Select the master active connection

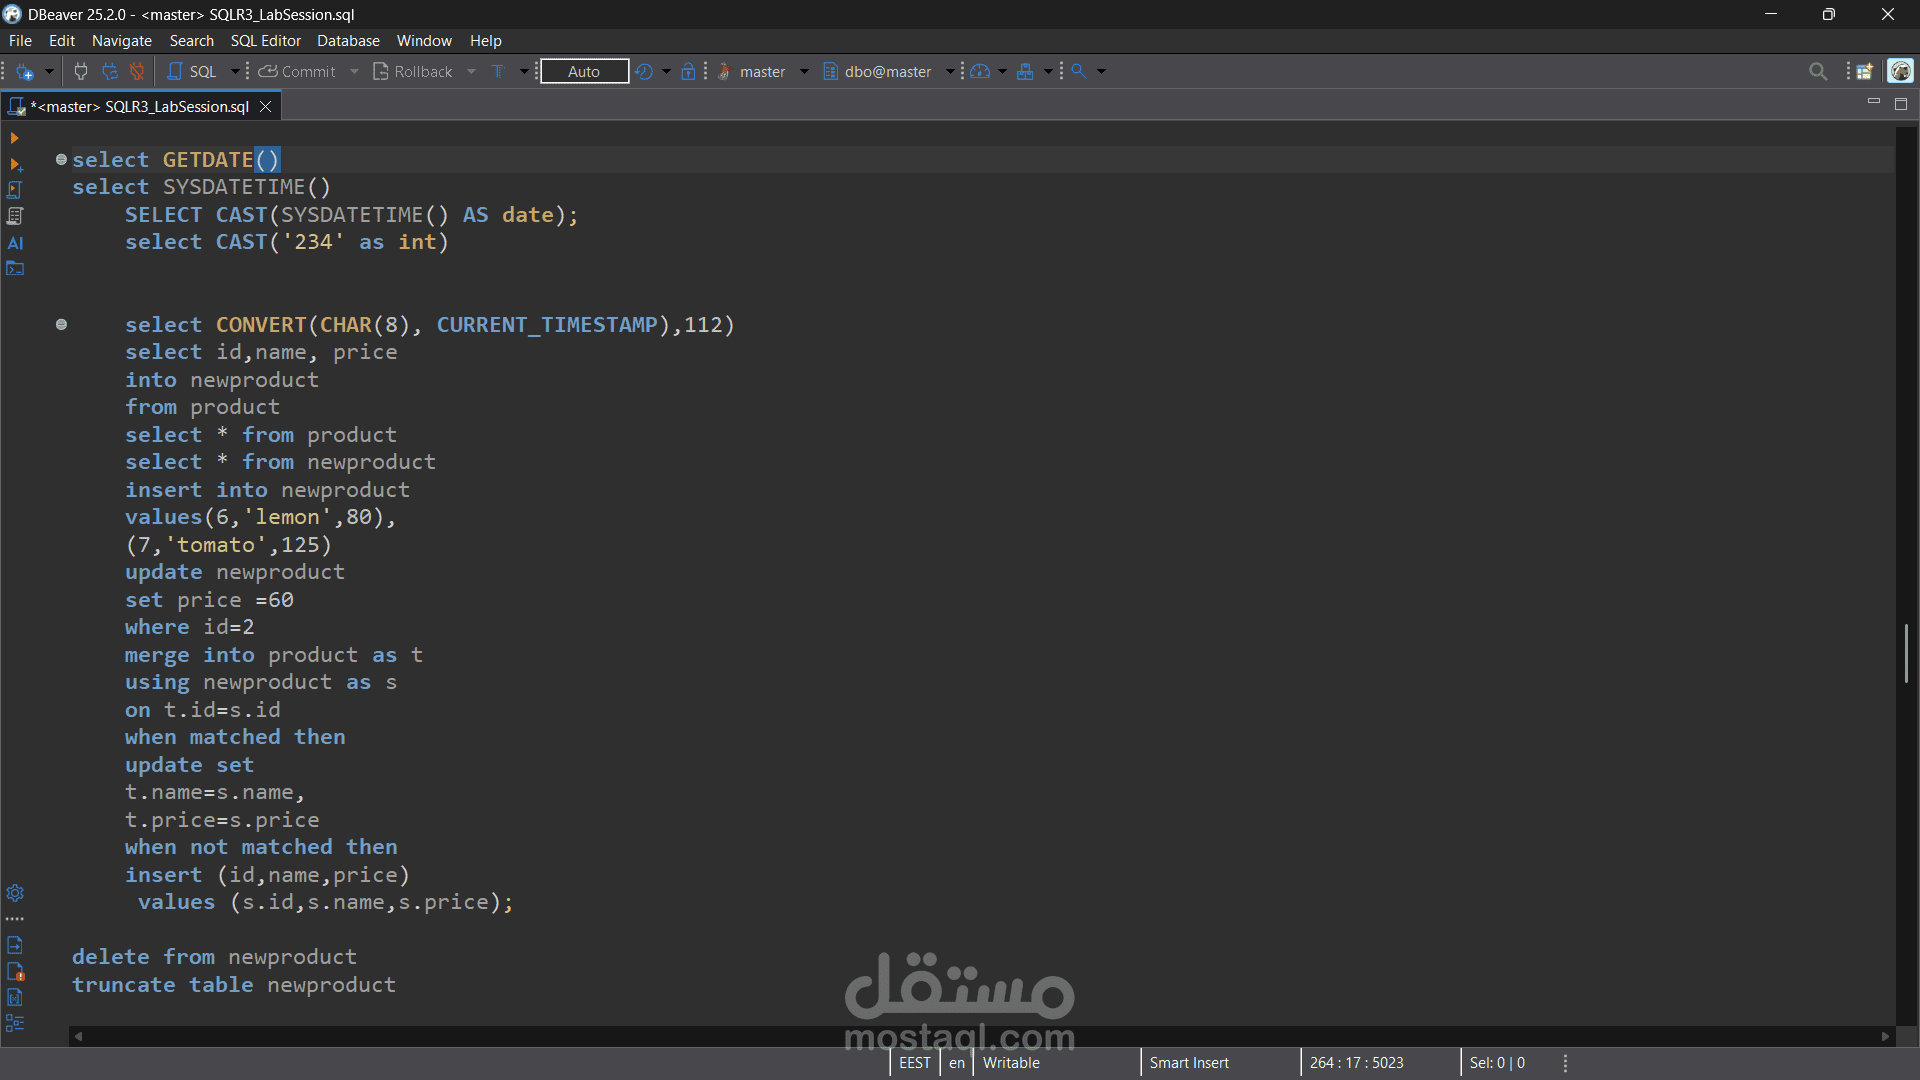[753, 71]
